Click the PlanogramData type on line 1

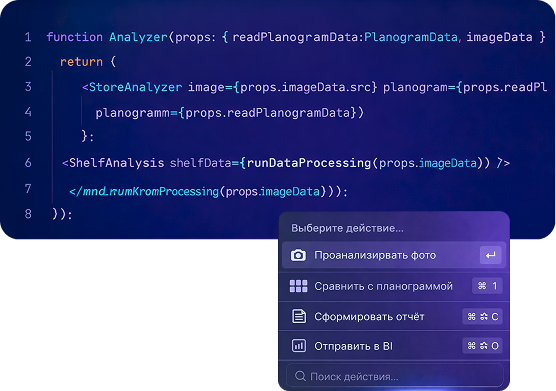411,37
